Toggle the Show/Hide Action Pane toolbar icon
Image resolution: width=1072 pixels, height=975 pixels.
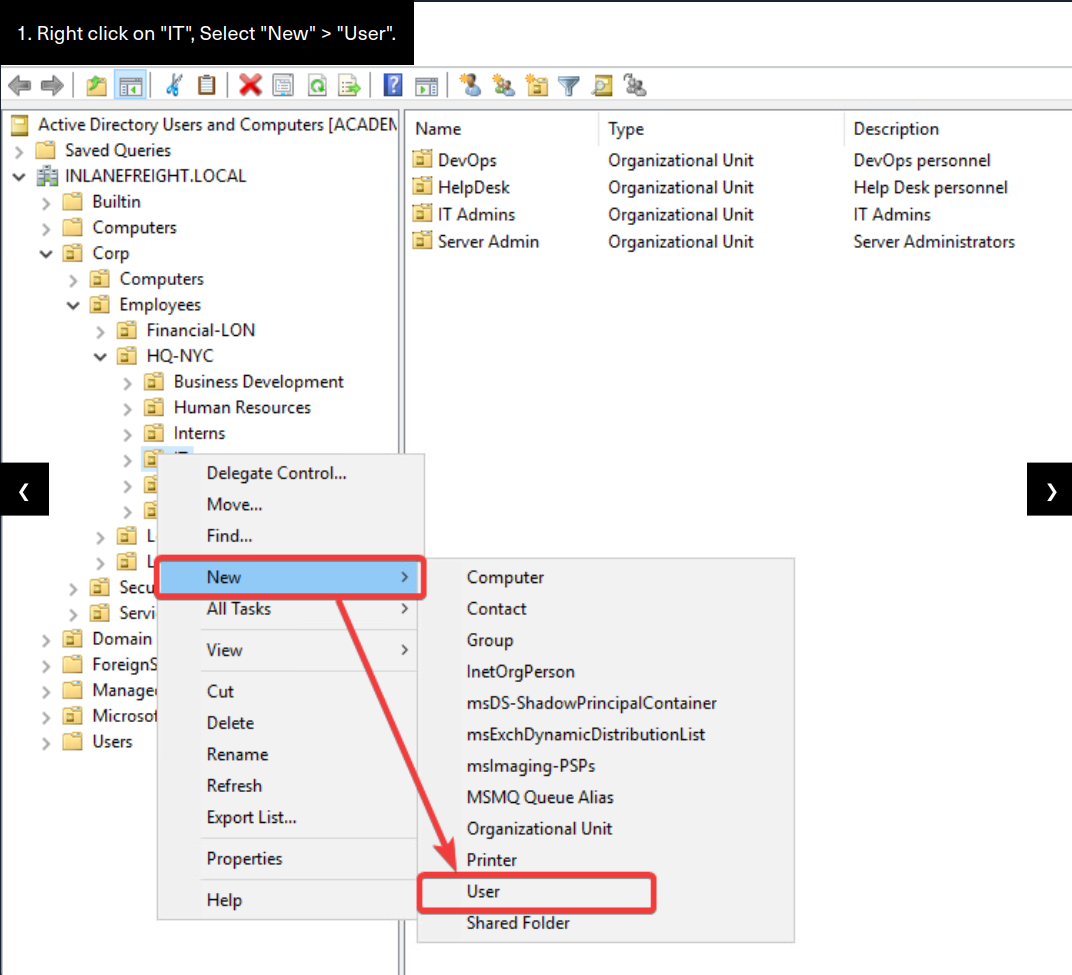pyautogui.click(x=427, y=85)
